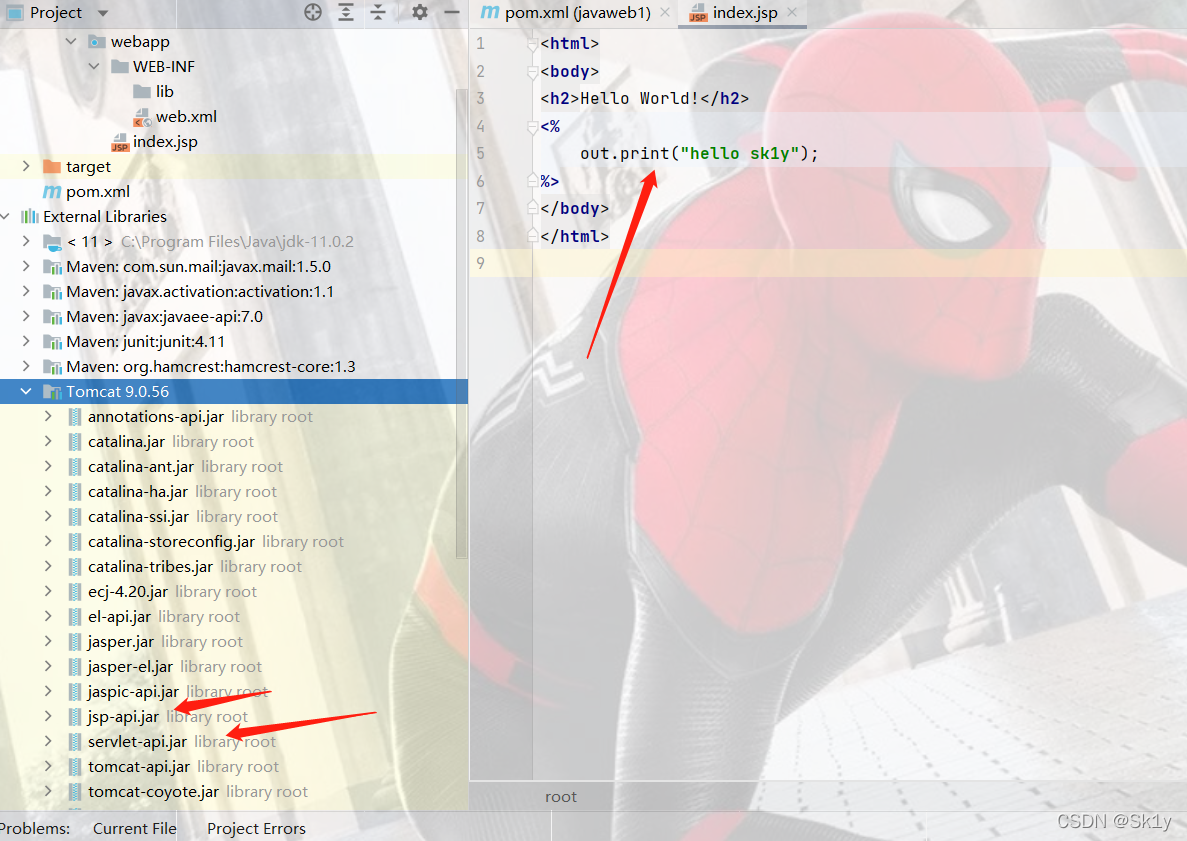Expand the jsp-api.jar node

coord(48,715)
